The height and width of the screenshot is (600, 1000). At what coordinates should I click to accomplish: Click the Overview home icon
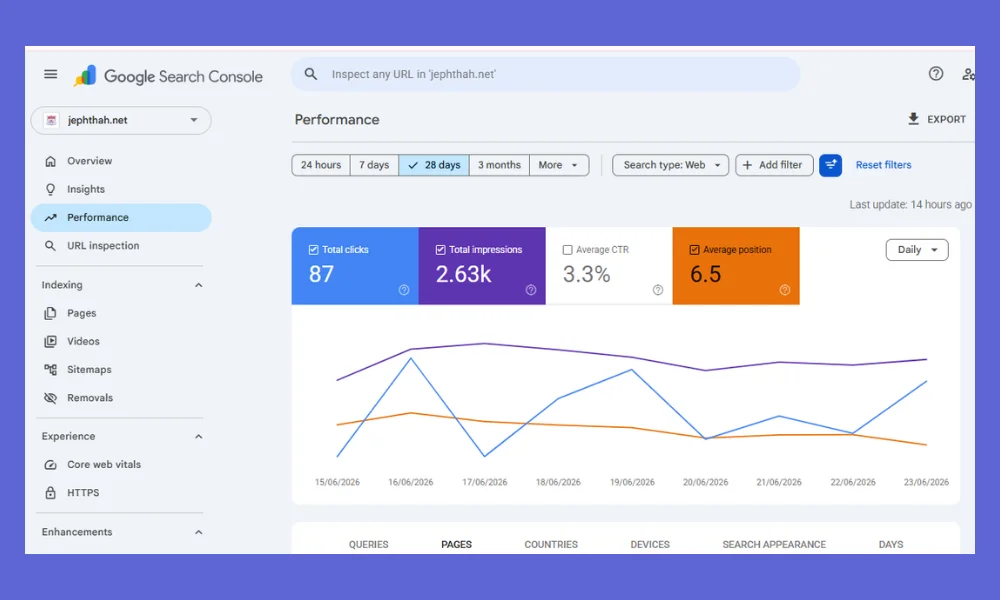click(50, 161)
